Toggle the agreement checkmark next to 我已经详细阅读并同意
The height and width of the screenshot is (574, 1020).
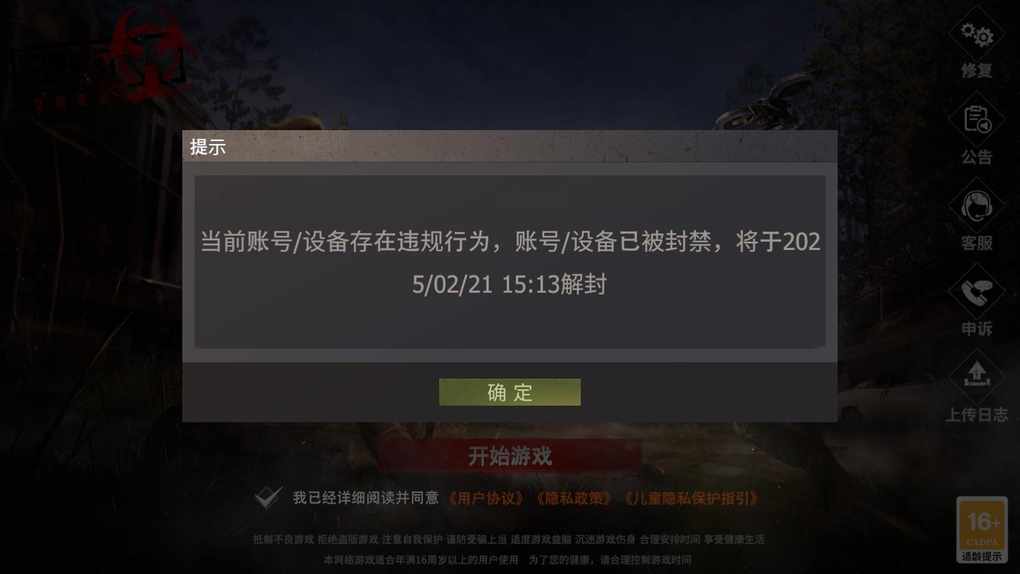pos(268,498)
